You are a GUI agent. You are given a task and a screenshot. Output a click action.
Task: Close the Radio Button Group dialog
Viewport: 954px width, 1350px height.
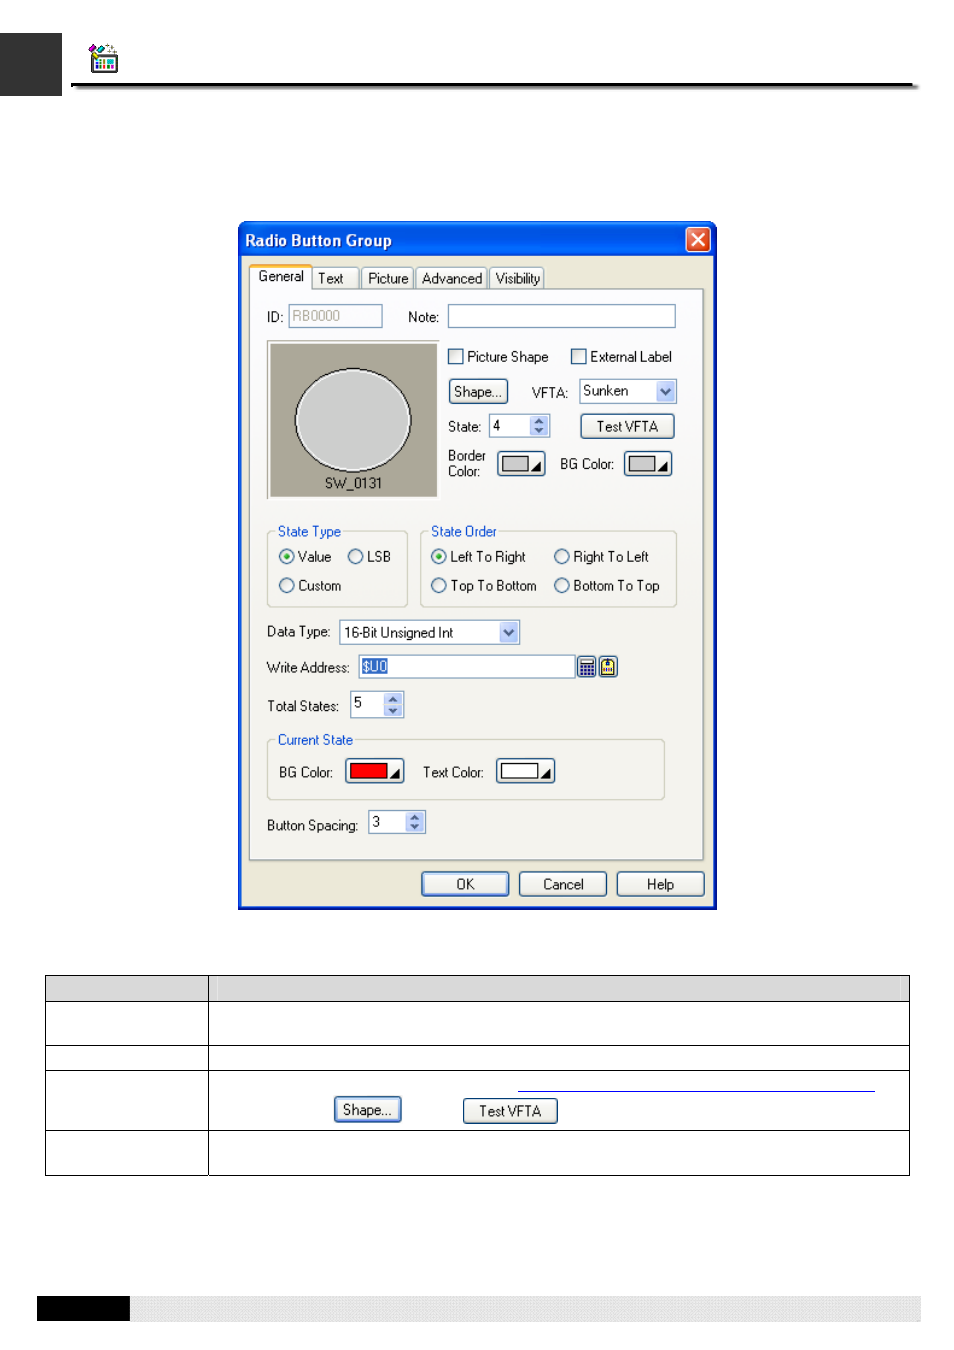click(x=698, y=240)
